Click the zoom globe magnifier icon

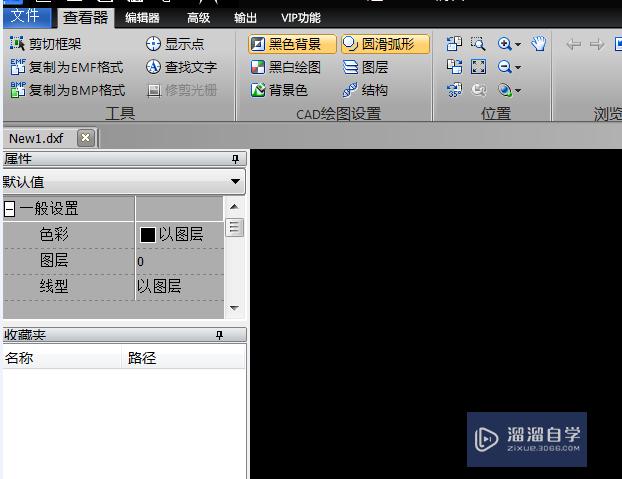(505, 90)
